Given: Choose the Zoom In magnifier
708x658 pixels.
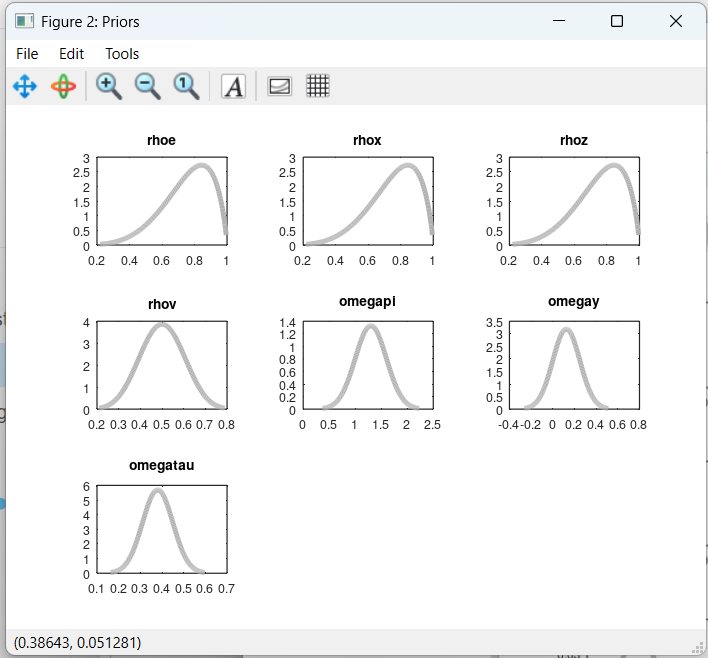Looking at the screenshot, I should point(109,86).
